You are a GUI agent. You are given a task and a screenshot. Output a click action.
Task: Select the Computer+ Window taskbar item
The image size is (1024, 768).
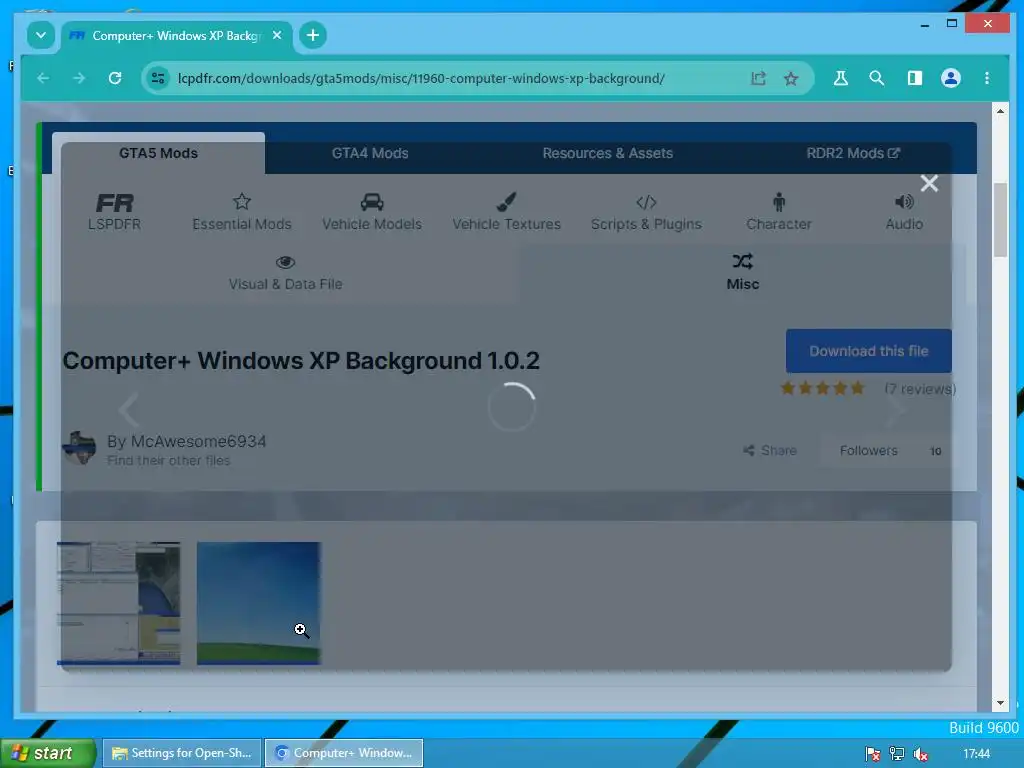point(344,753)
